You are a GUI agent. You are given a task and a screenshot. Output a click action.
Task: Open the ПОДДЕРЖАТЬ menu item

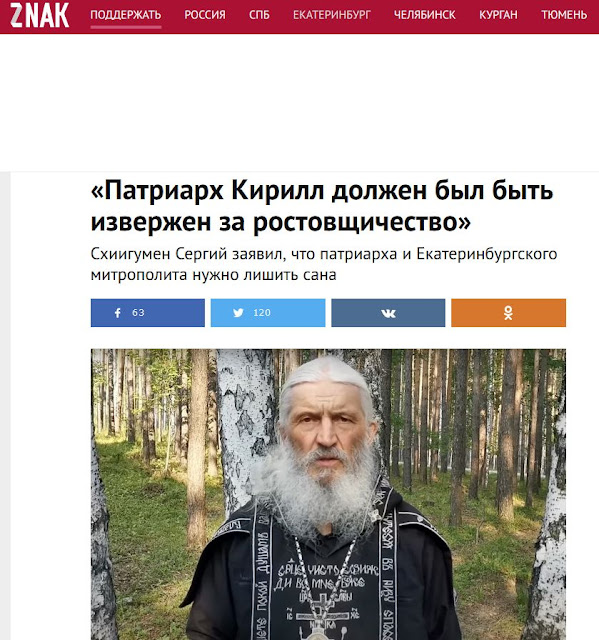click(126, 15)
